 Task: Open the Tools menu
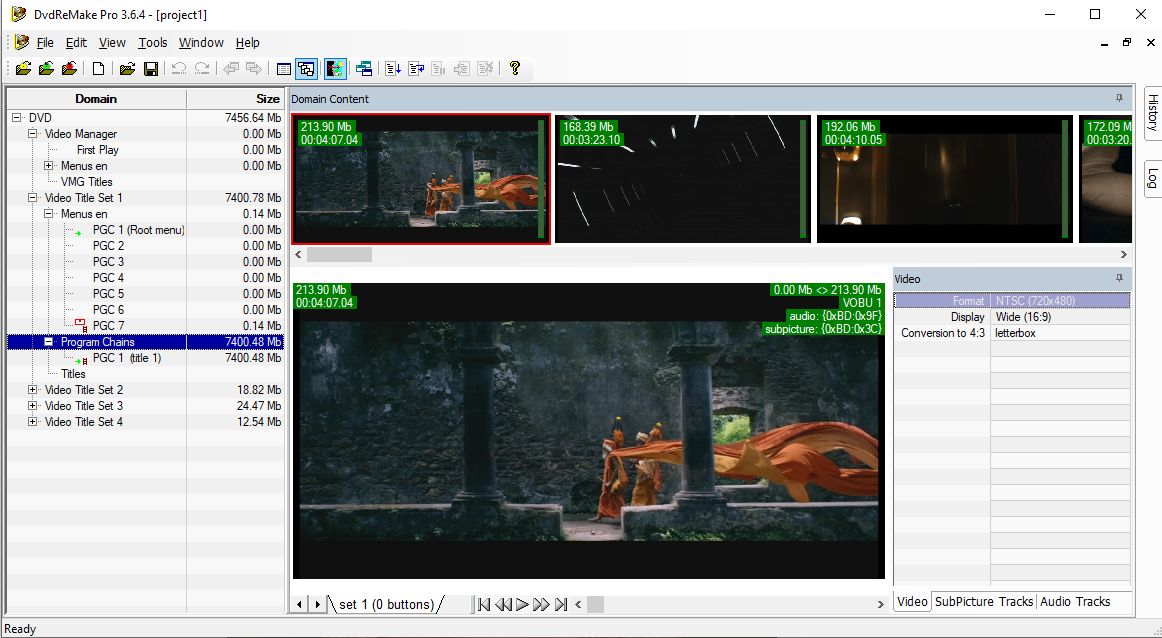click(153, 43)
